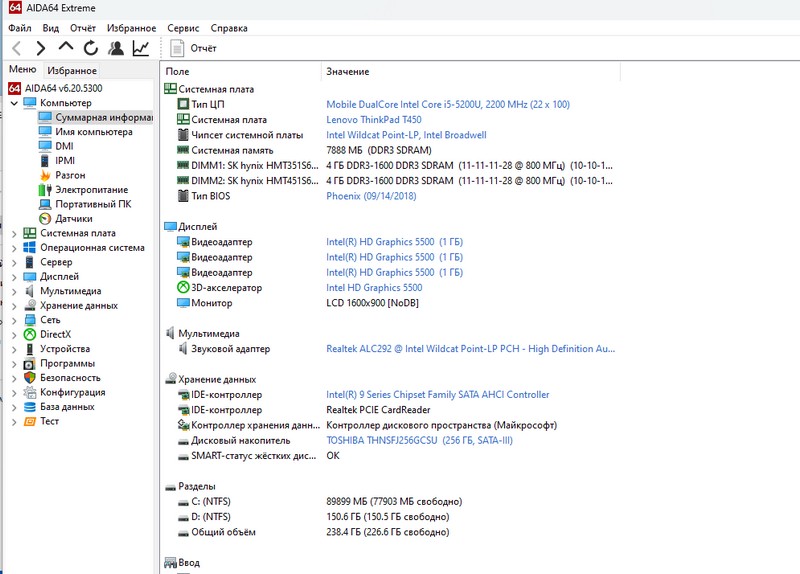The image size is (800, 574).
Task: Switch to the Избранное sidebar tab
Action: click(72, 70)
